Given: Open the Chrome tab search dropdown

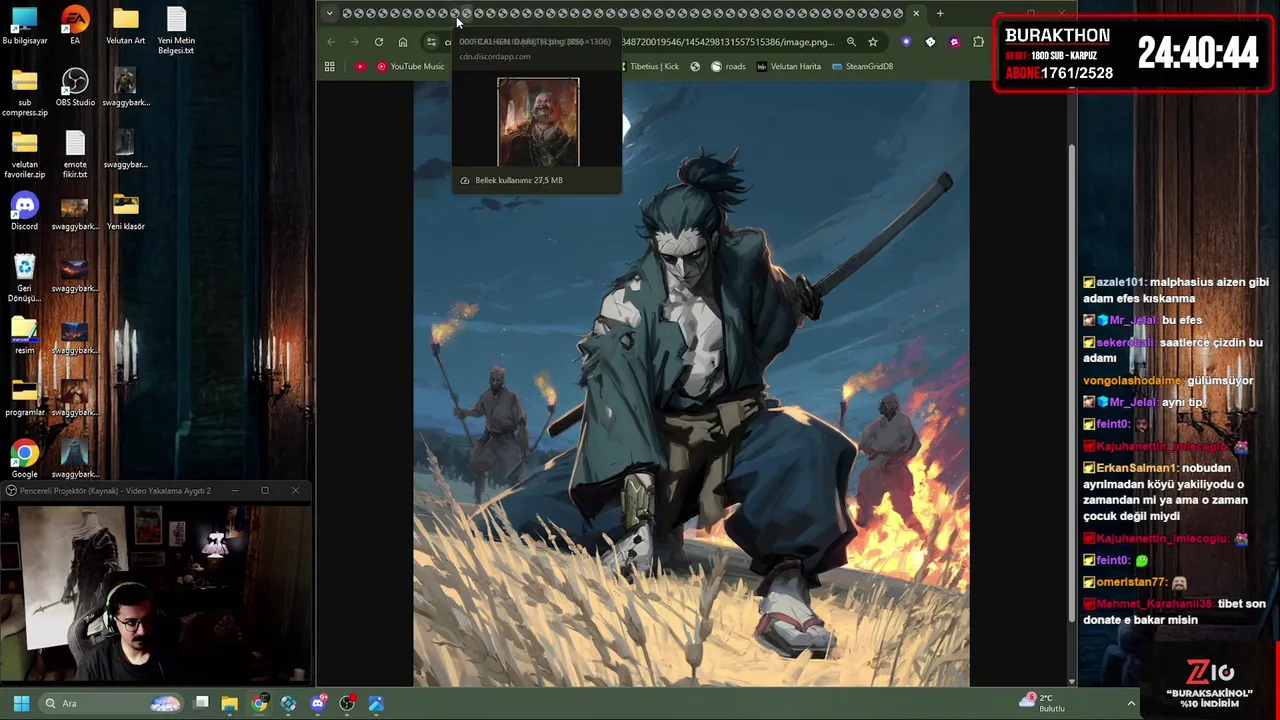Looking at the screenshot, I should (x=329, y=13).
